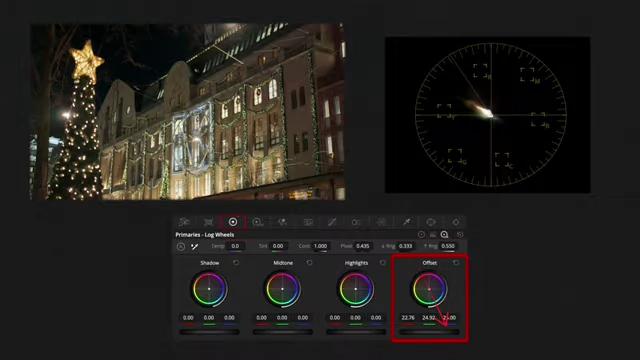Click the Shadow wheel label
Viewport: 640px width, 360px height.
(x=209, y=263)
